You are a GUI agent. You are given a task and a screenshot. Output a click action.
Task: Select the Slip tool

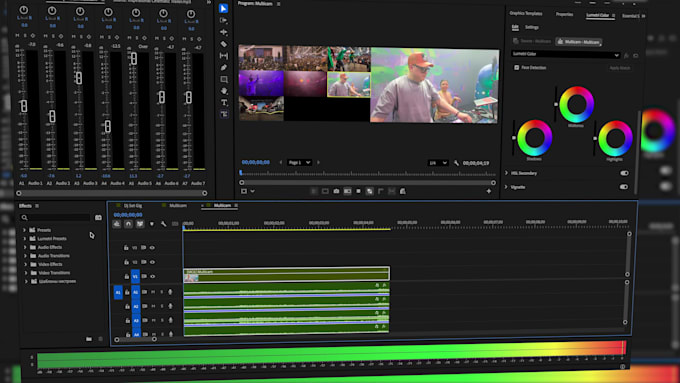click(x=224, y=56)
